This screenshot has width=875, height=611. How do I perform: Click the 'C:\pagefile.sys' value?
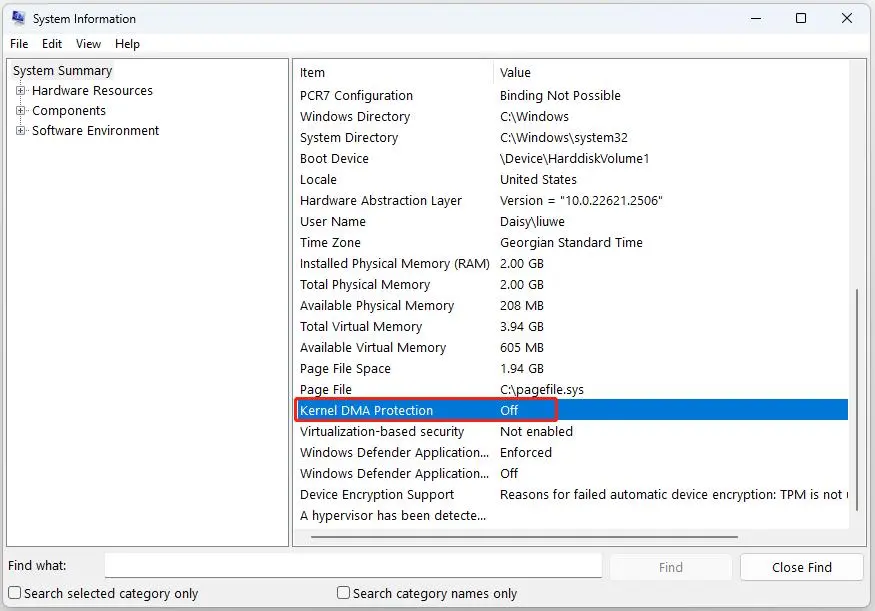click(x=541, y=389)
